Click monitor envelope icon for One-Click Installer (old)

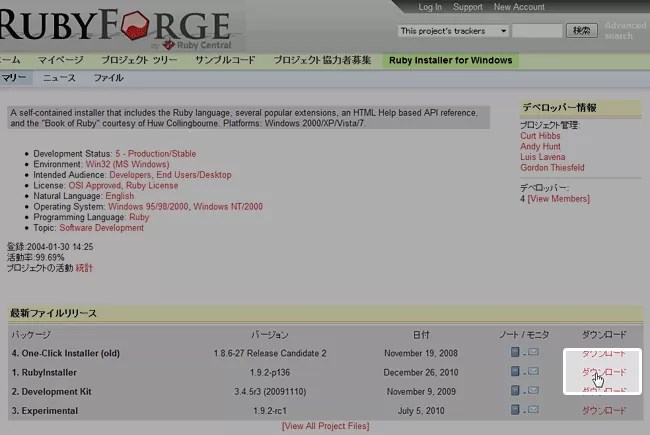[x=534, y=352]
